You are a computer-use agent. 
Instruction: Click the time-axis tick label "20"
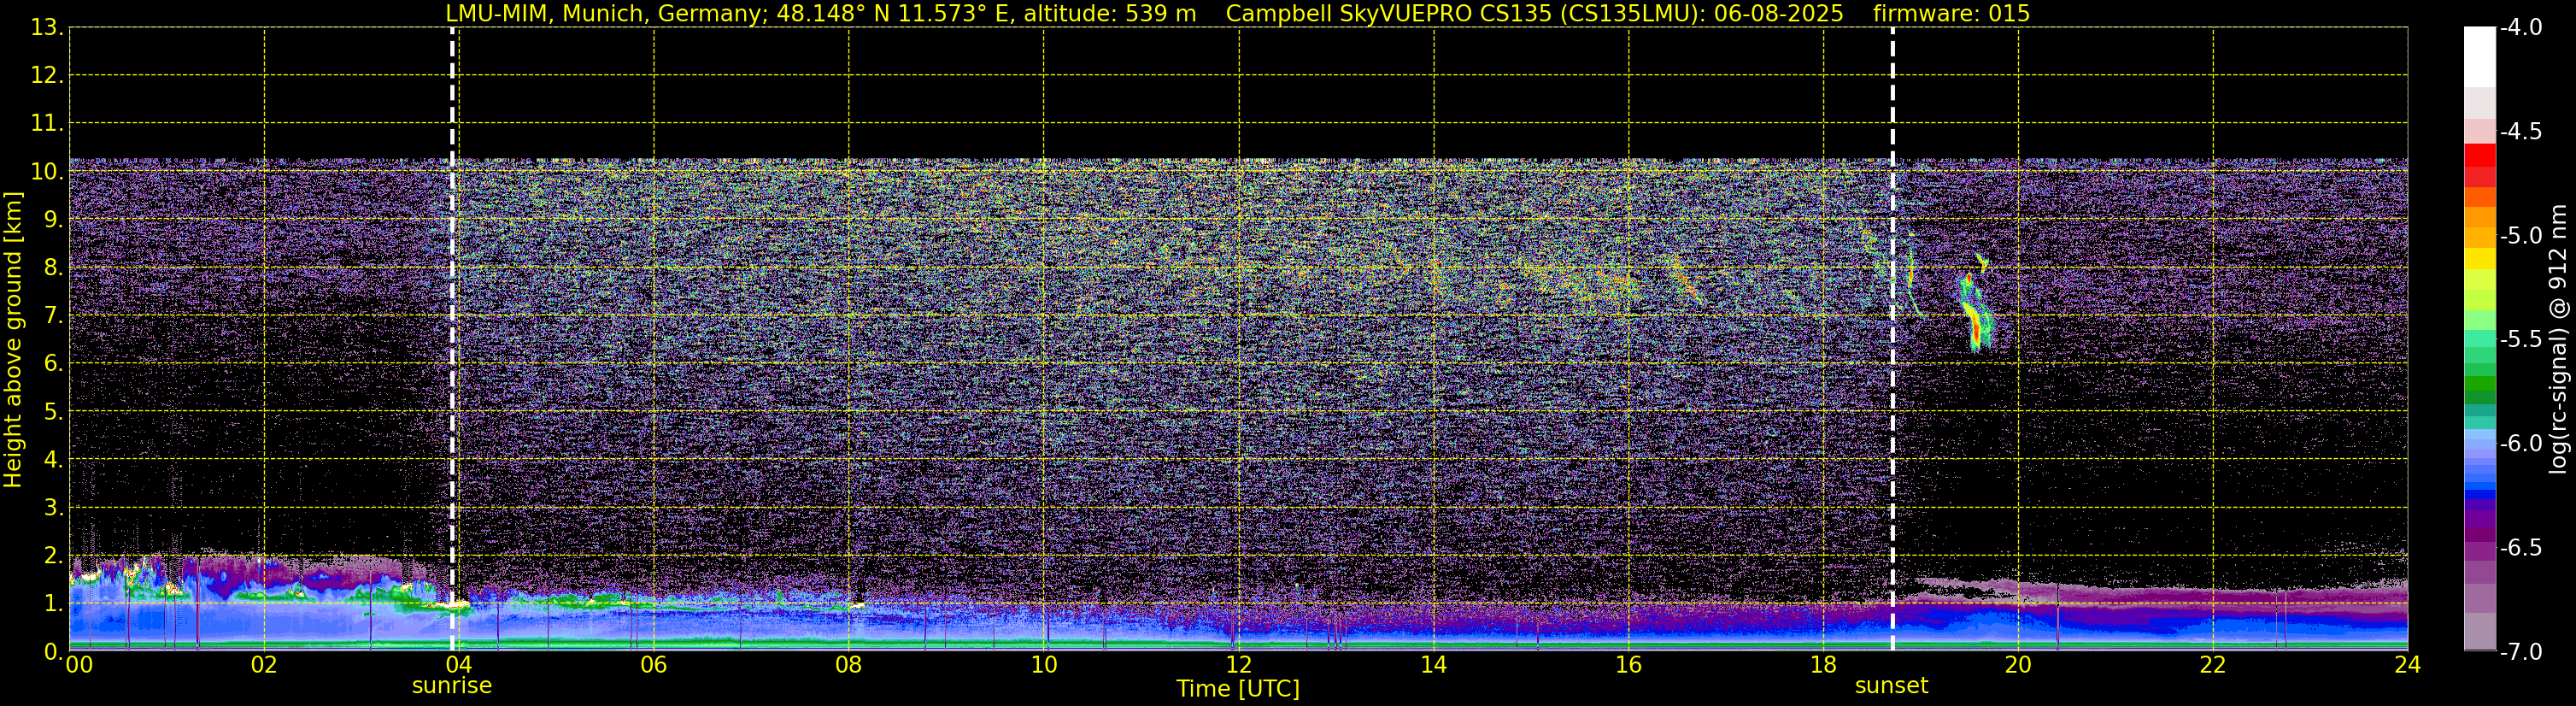click(2018, 666)
